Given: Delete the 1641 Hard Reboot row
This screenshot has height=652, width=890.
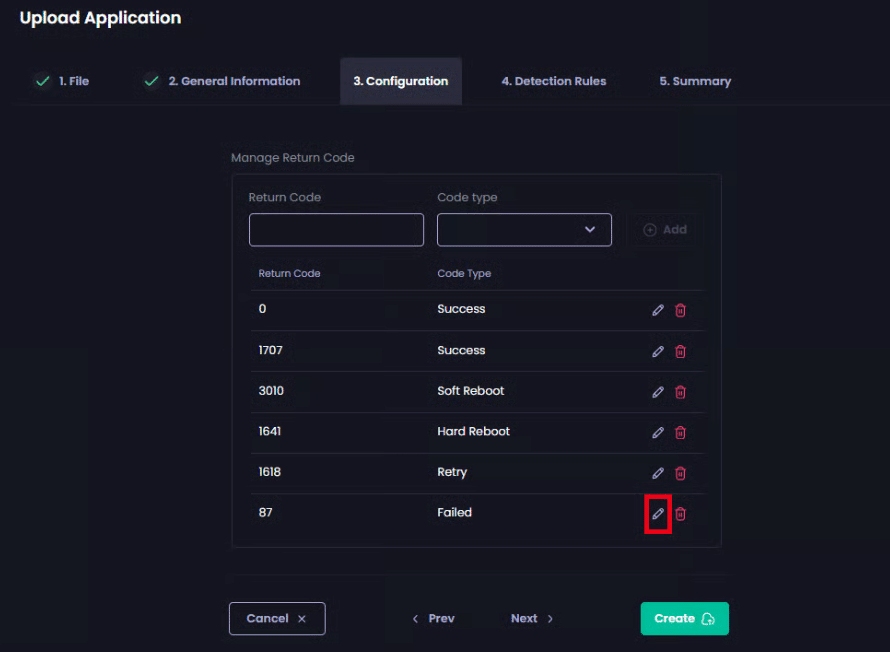Looking at the screenshot, I should (680, 432).
